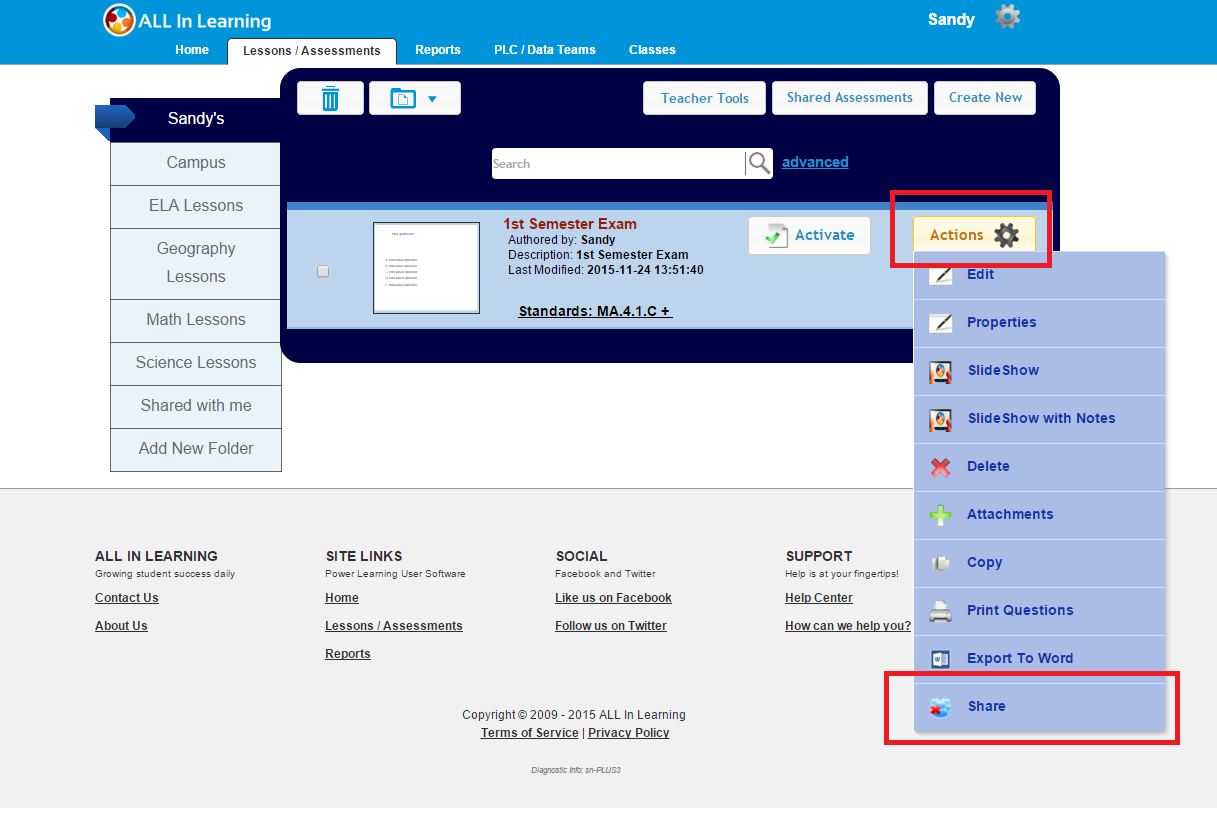Open the advanced search link
The image size is (1217, 828).
[x=815, y=162]
